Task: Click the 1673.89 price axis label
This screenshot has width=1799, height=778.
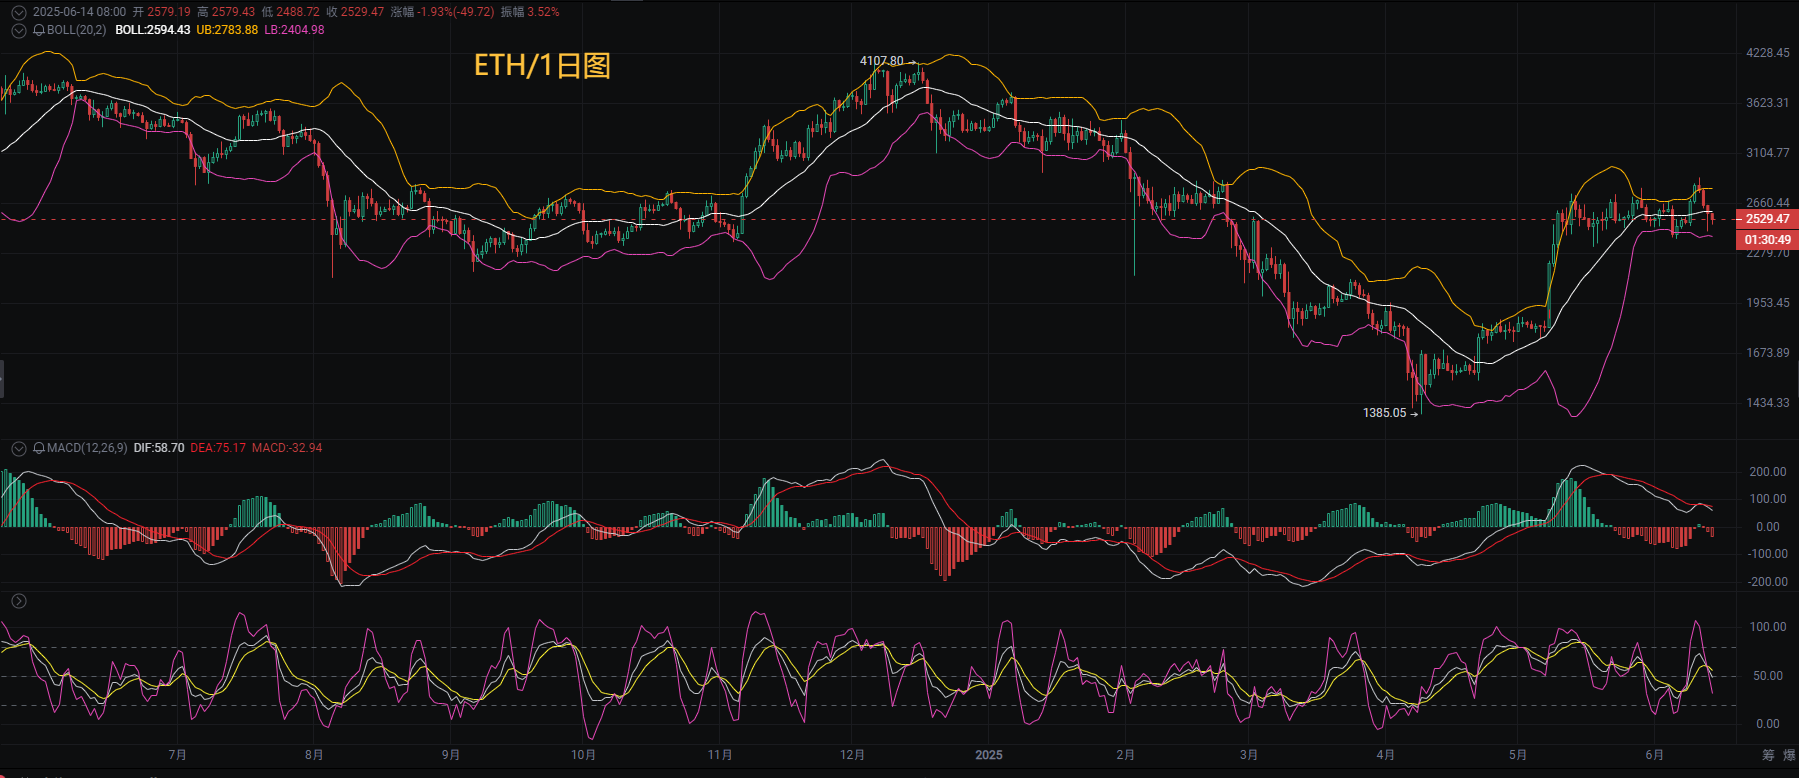Action: tap(1768, 353)
